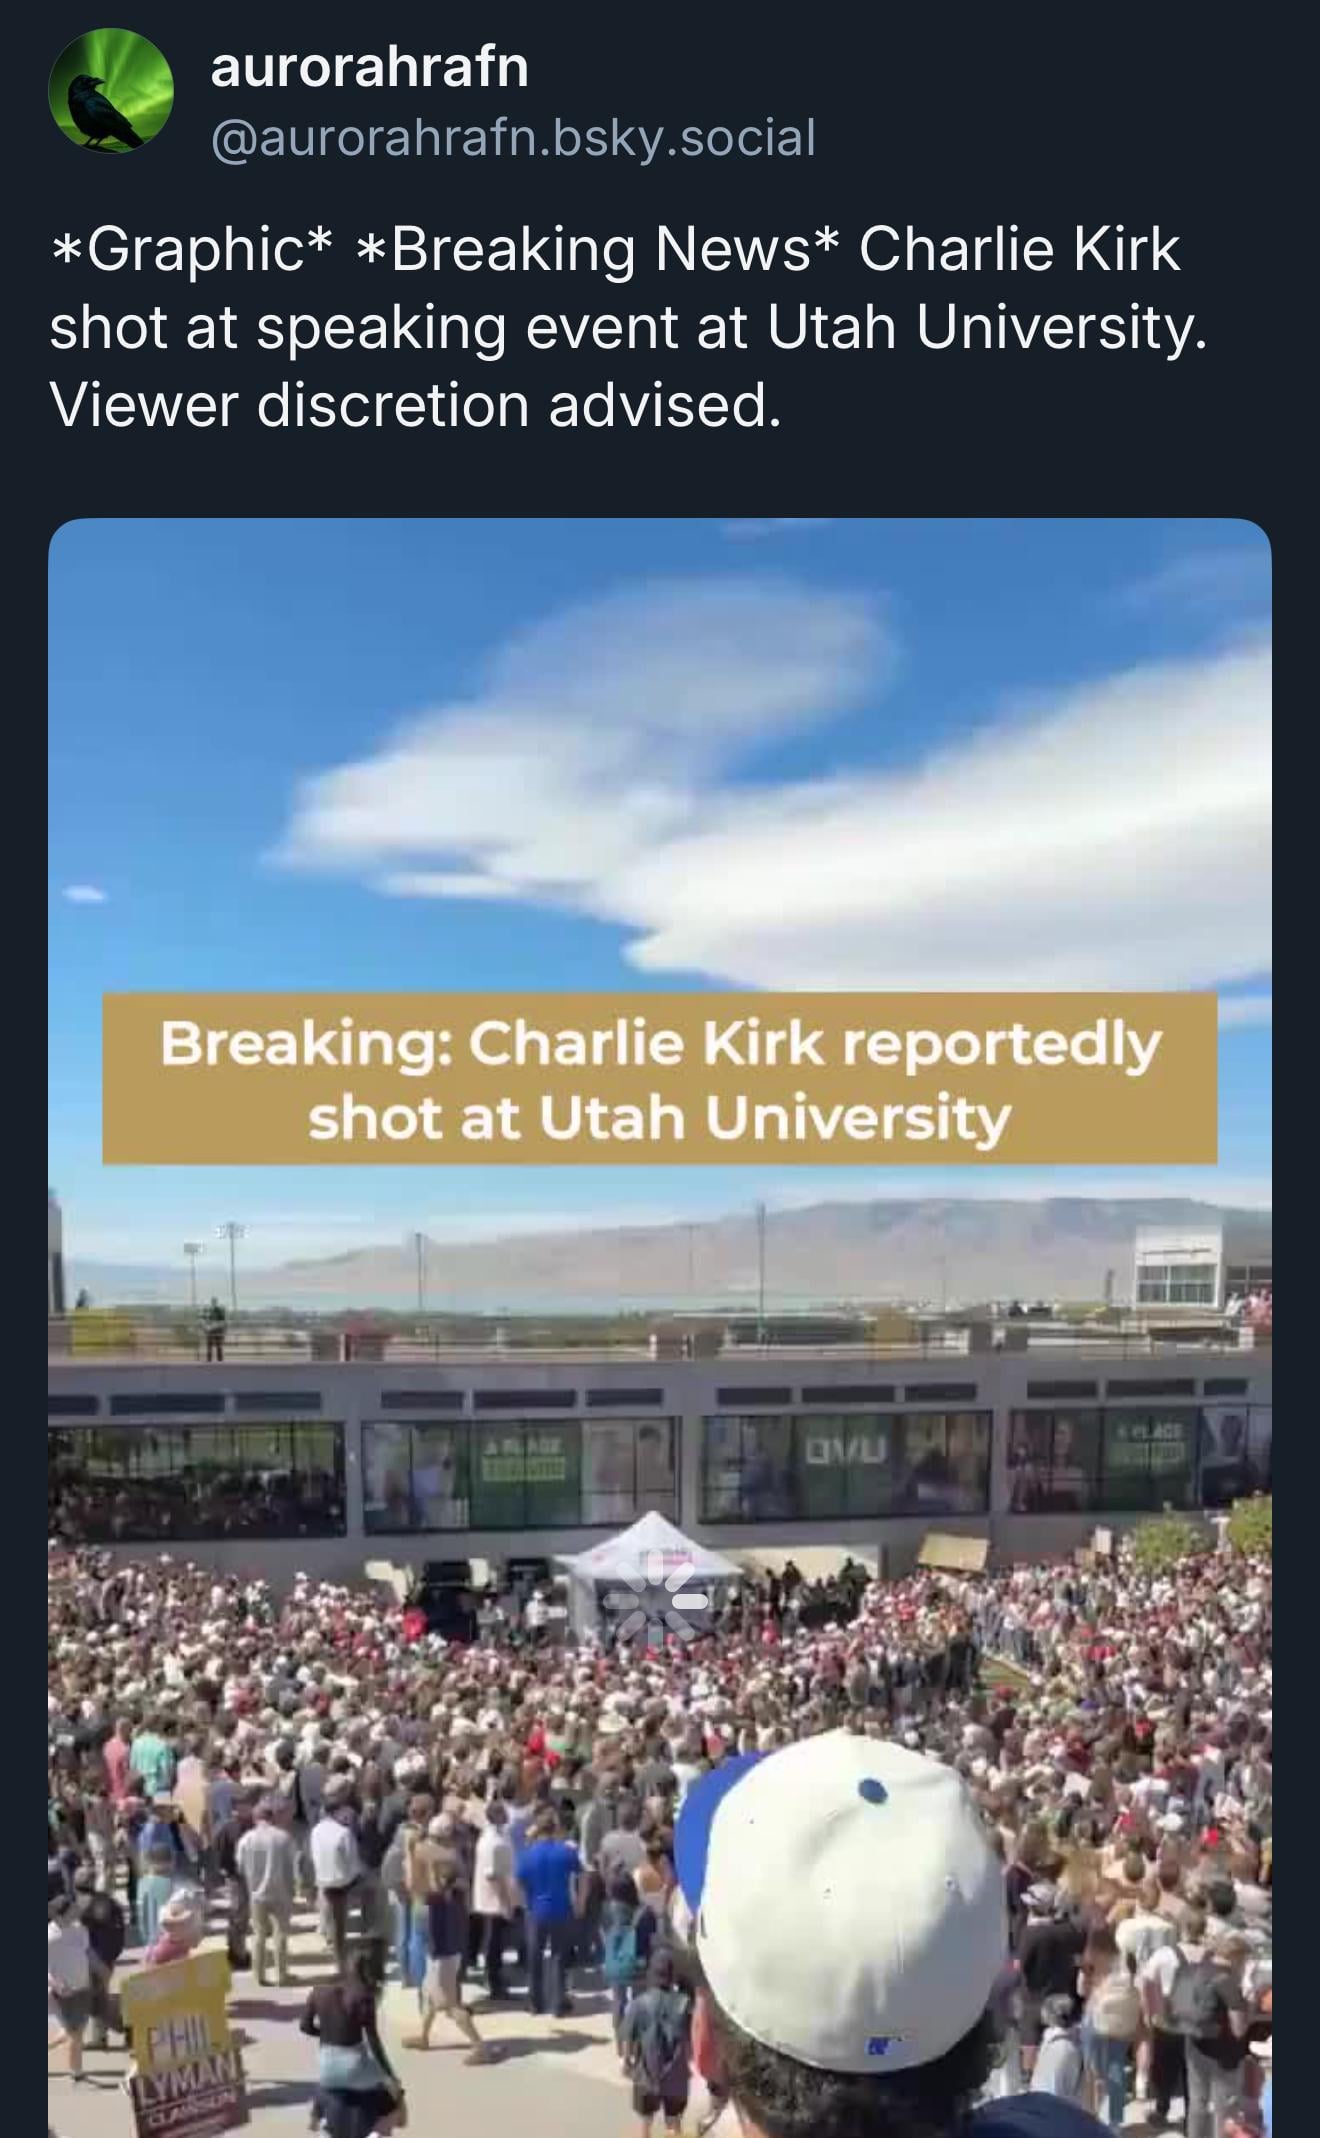Click the aurorahrafn display name
Viewport: 1320px width, 2138px height.
(369, 67)
